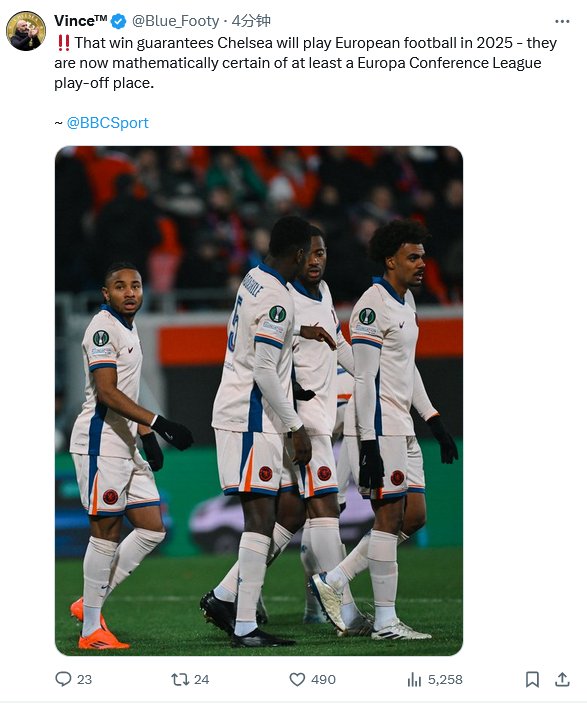Open the three-dot more options menu
This screenshot has height=709, width=587.
pyautogui.click(x=562, y=21)
